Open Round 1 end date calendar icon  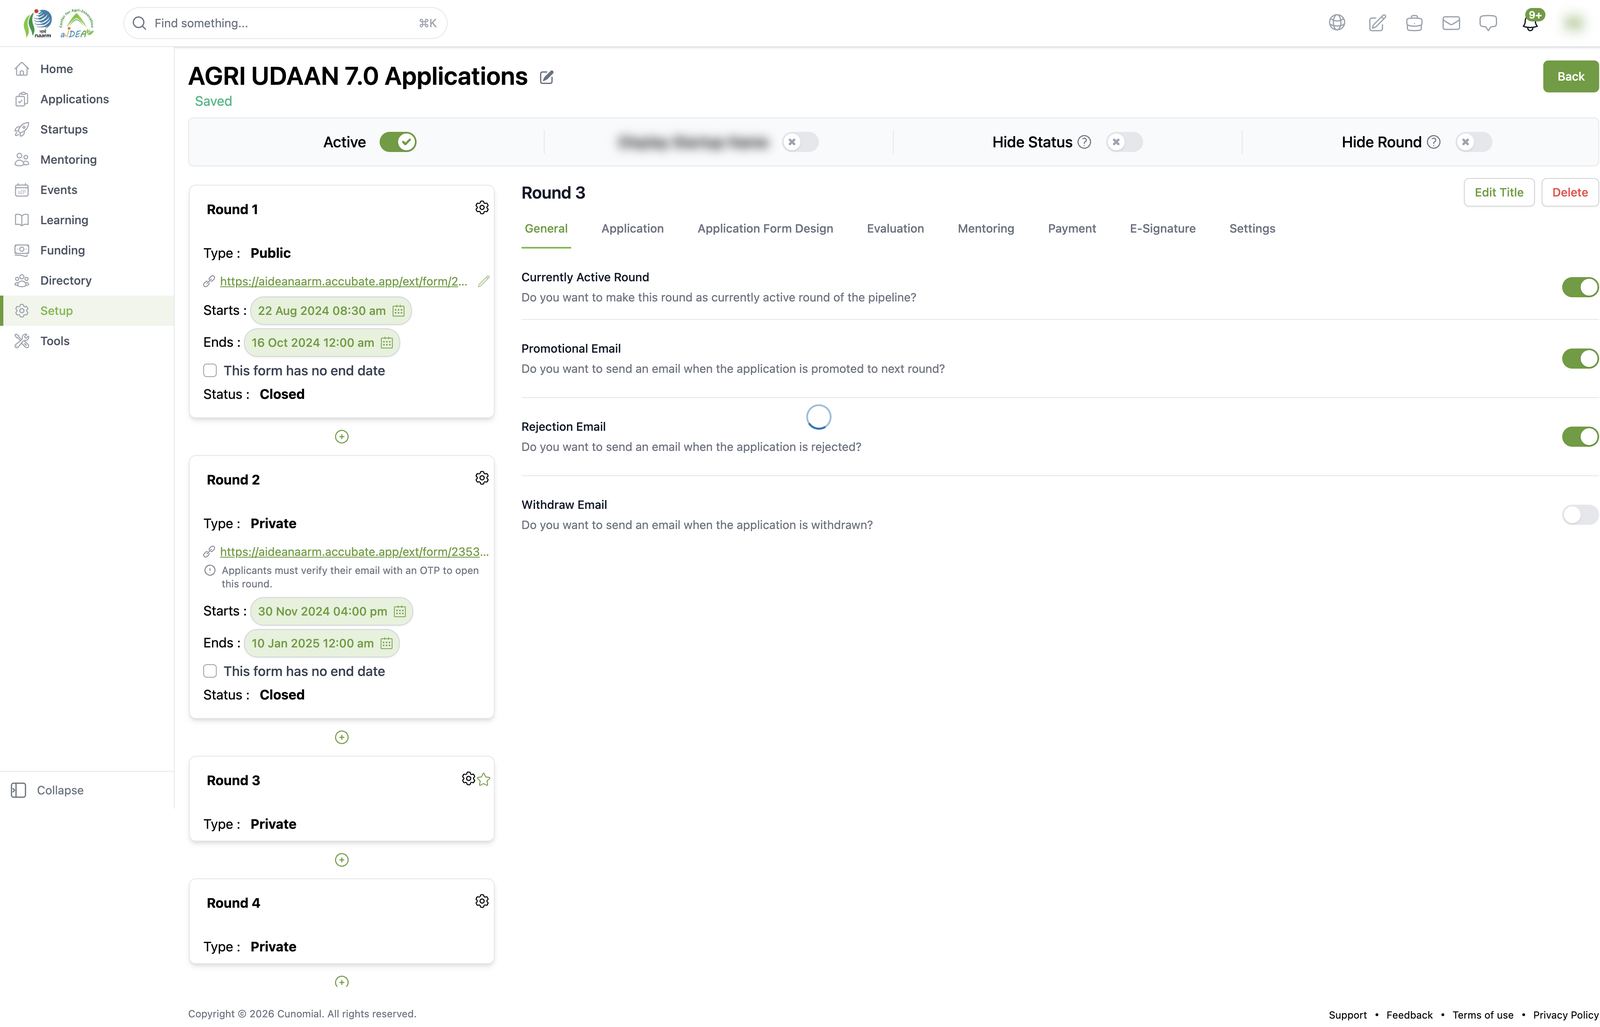(387, 343)
